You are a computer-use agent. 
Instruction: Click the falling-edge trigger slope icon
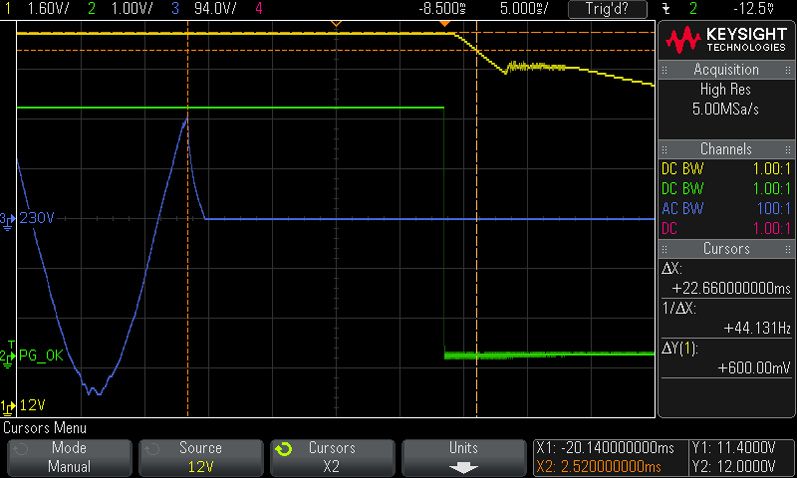coord(666,9)
